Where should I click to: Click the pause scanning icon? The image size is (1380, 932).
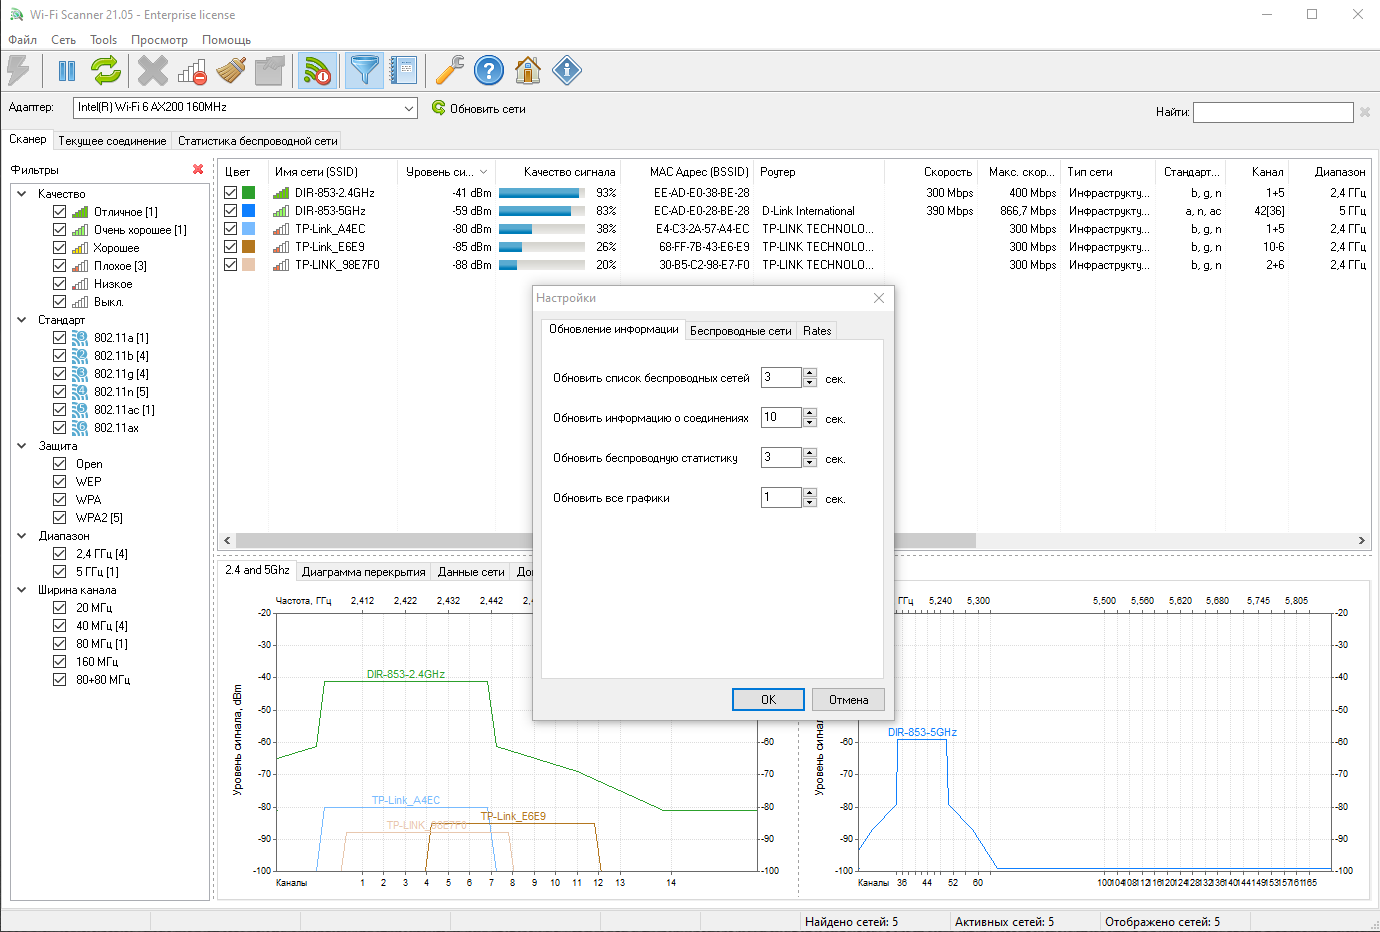[67, 71]
